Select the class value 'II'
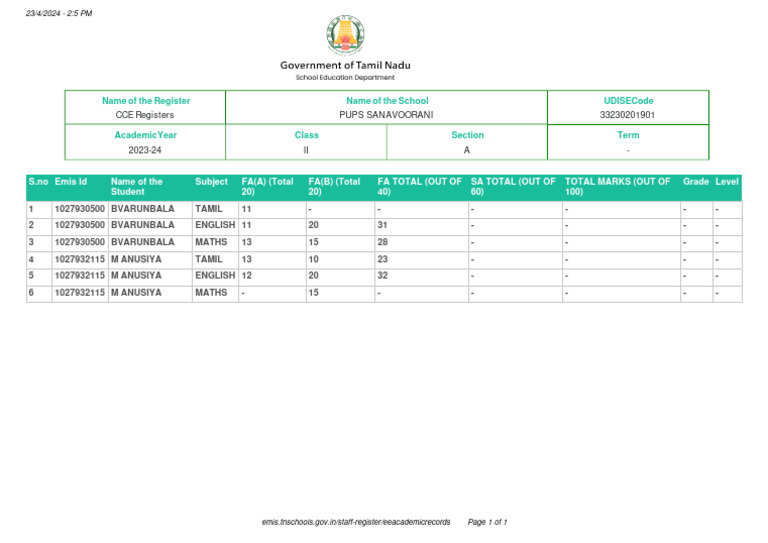The image size is (768, 543). coord(306,150)
